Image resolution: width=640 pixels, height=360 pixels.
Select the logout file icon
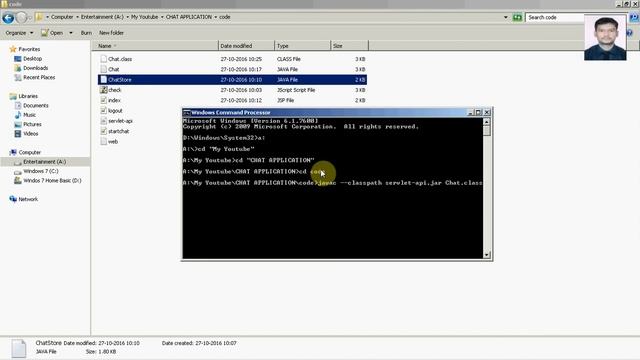click(104, 111)
